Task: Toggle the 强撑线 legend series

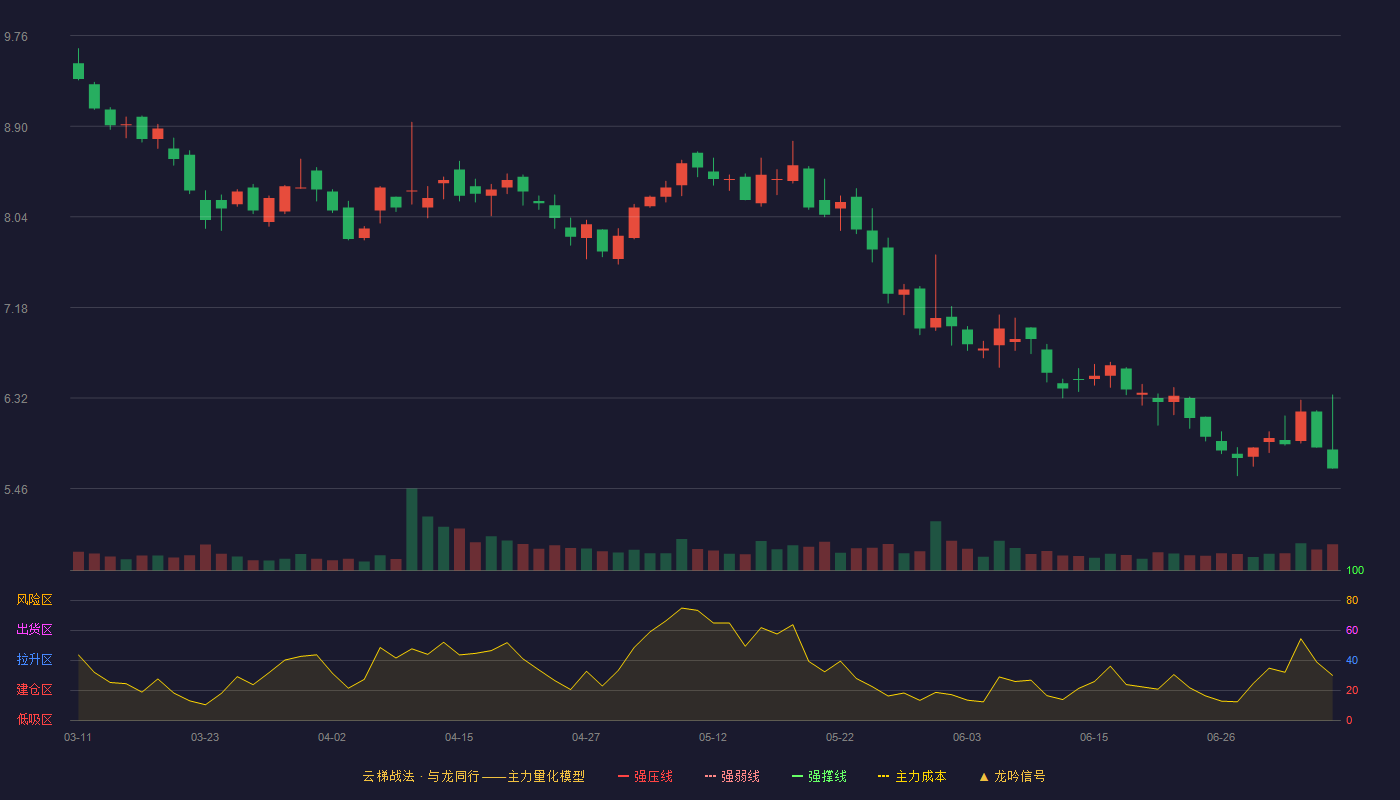Action: click(x=819, y=776)
